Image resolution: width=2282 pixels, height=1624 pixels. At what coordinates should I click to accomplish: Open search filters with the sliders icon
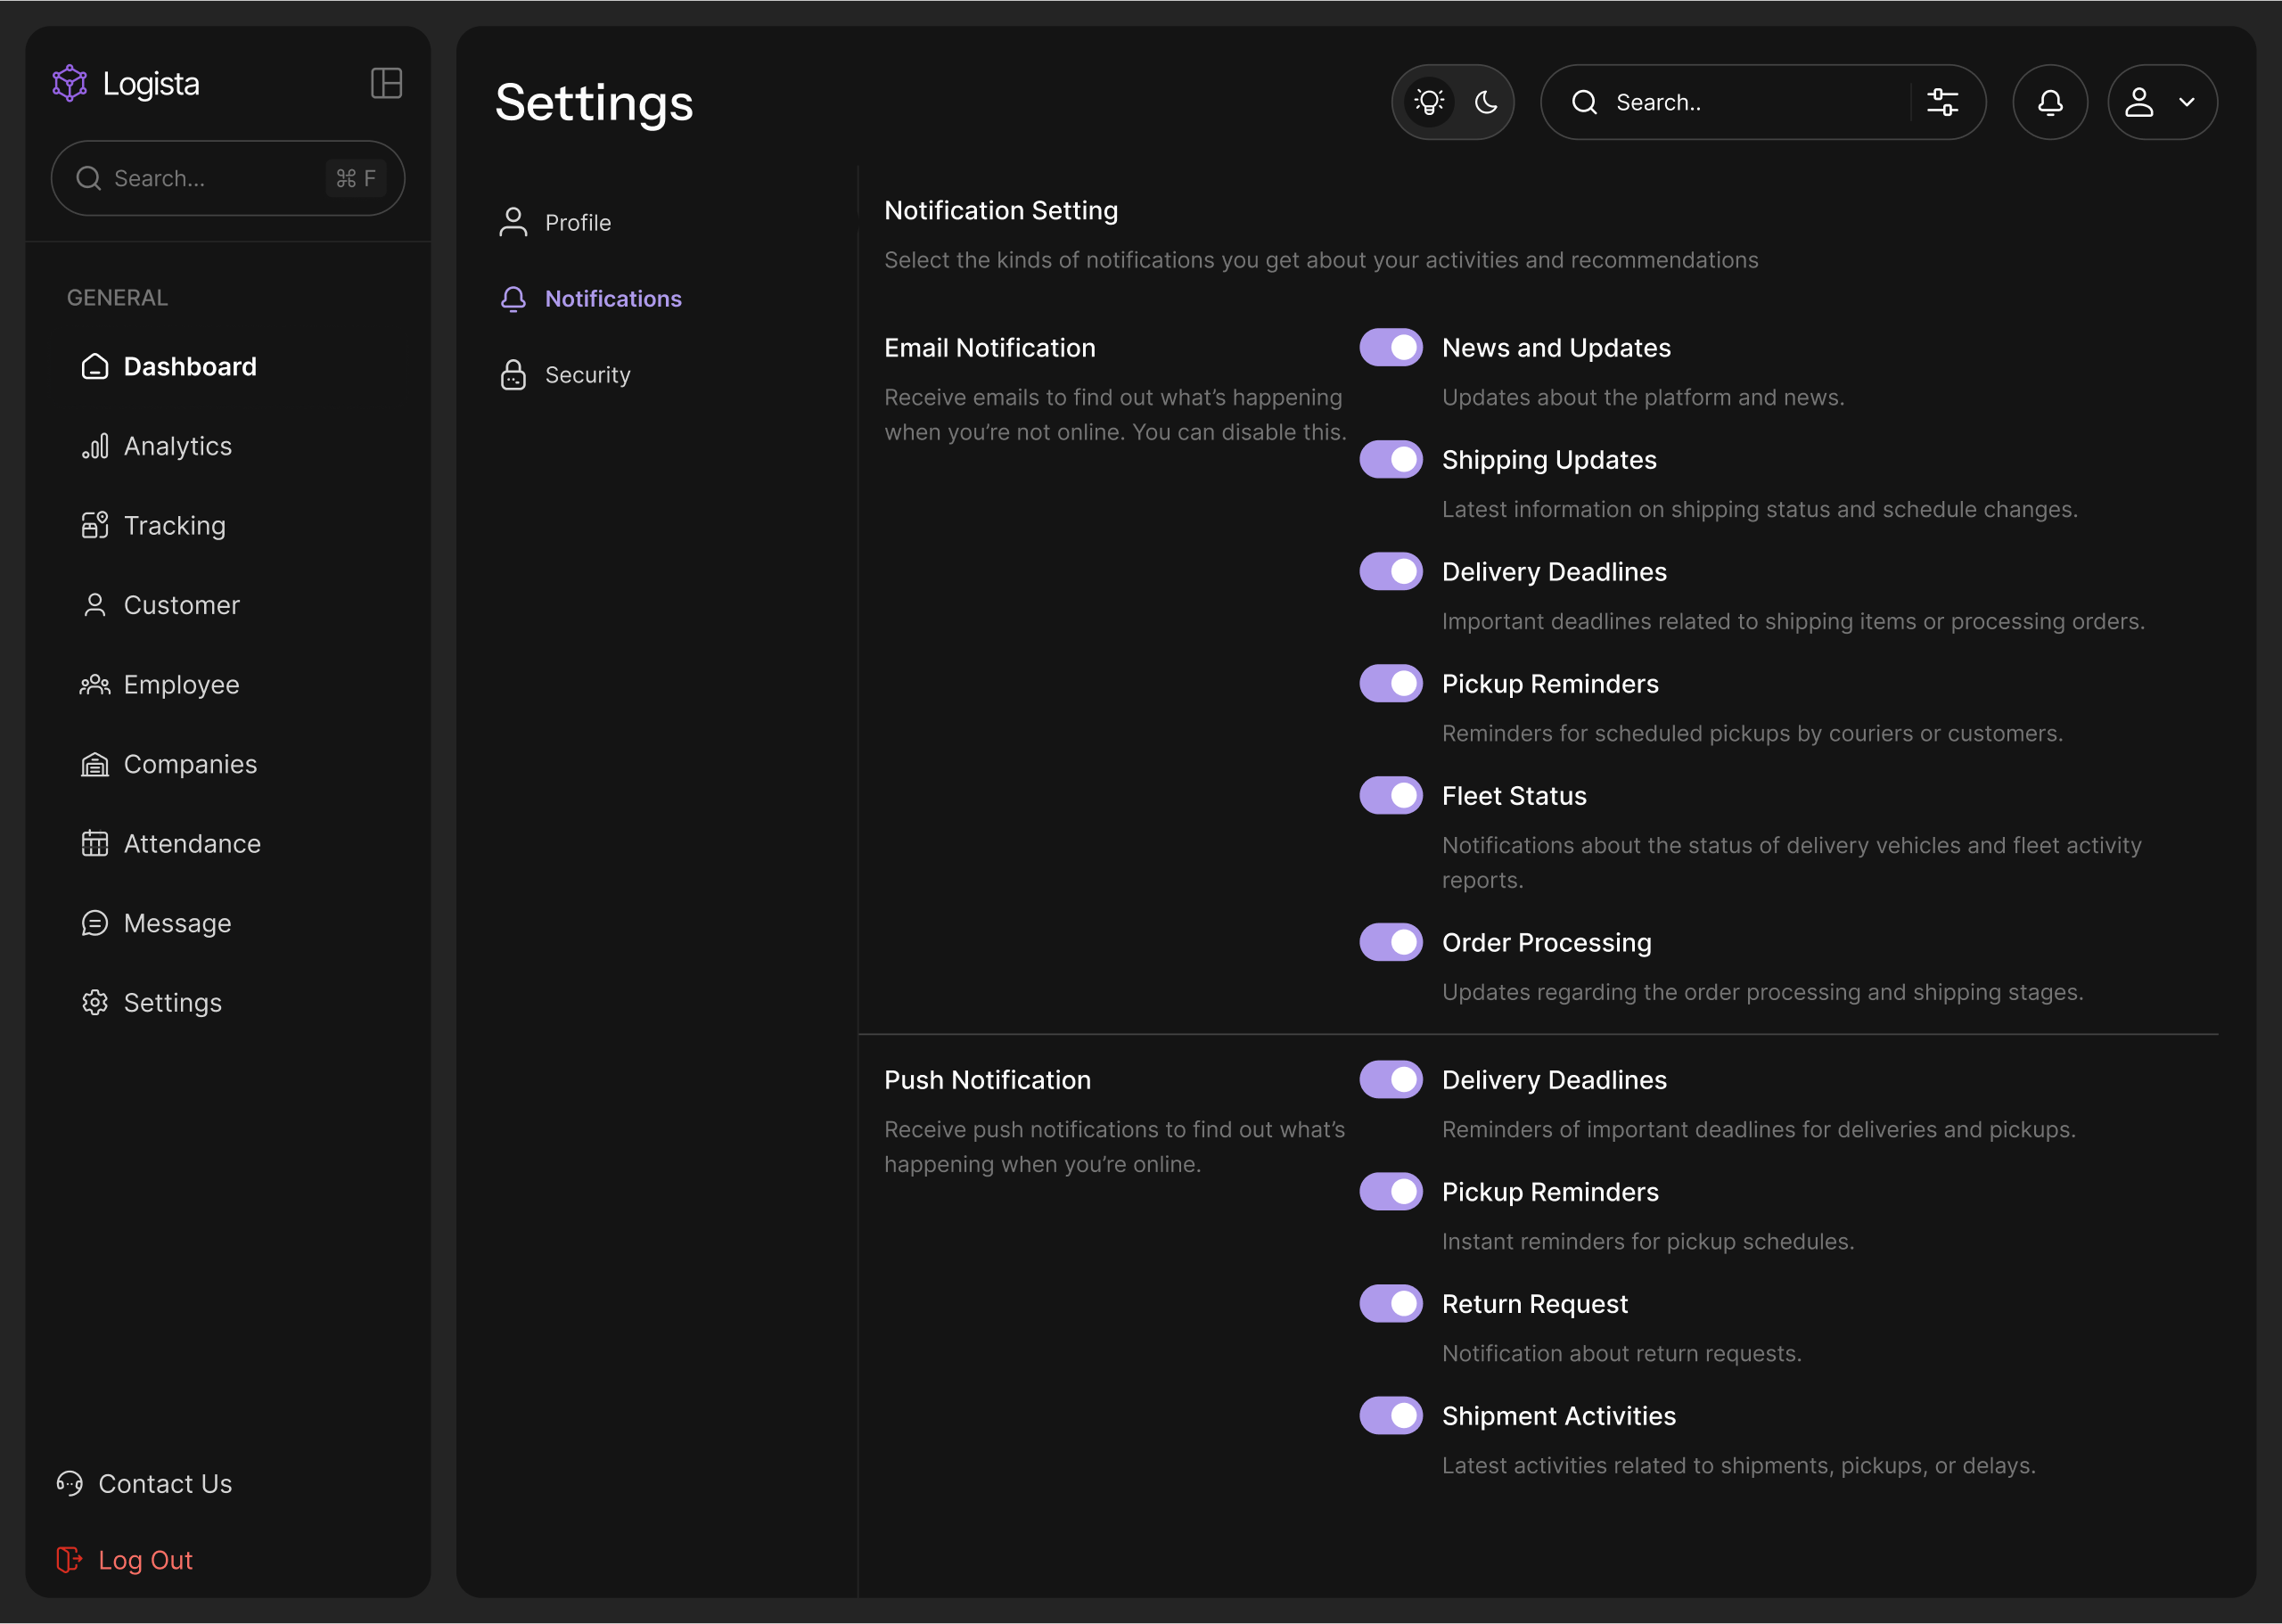click(1942, 102)
